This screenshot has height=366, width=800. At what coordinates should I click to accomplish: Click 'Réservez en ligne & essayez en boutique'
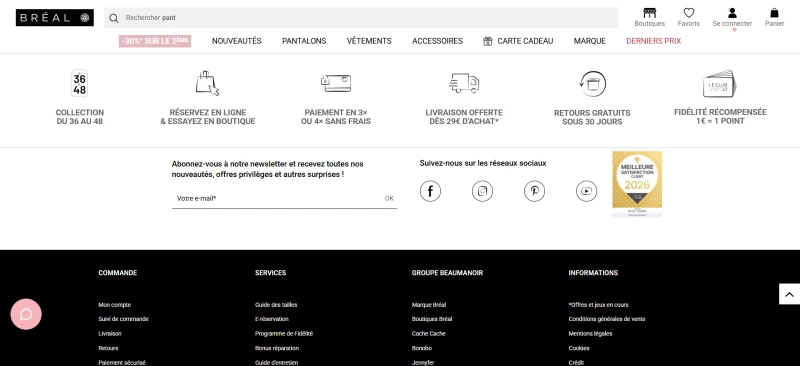pos(208,117)
